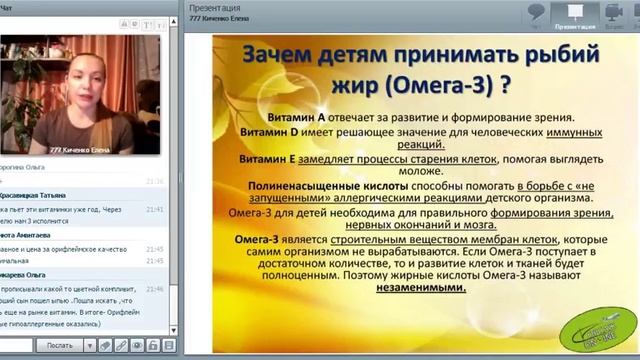640x360 pixels.
Task: Select chat author Красавицкая Татьяна
Action: point(33,196)
